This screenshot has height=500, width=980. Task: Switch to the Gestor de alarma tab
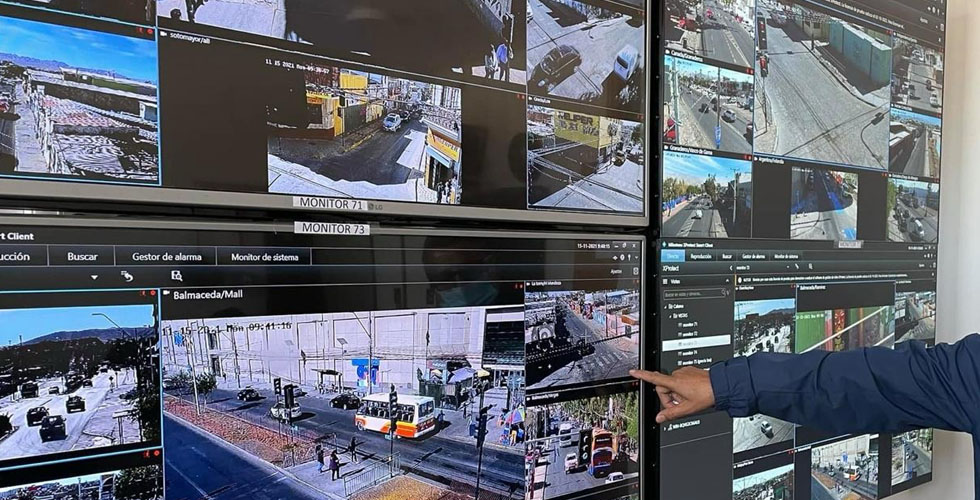(x=166, y=256)
